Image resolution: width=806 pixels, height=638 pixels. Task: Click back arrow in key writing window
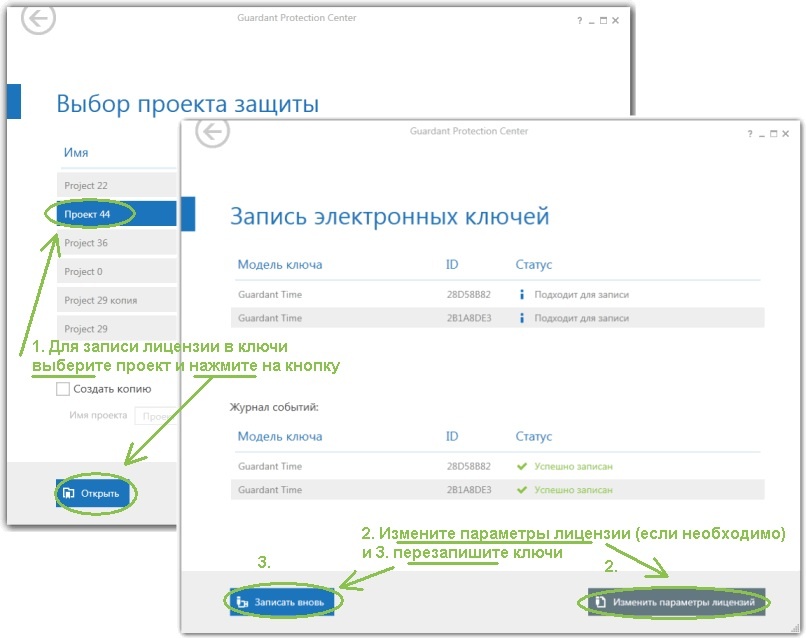pyautogui.click(x=212, y=132)
